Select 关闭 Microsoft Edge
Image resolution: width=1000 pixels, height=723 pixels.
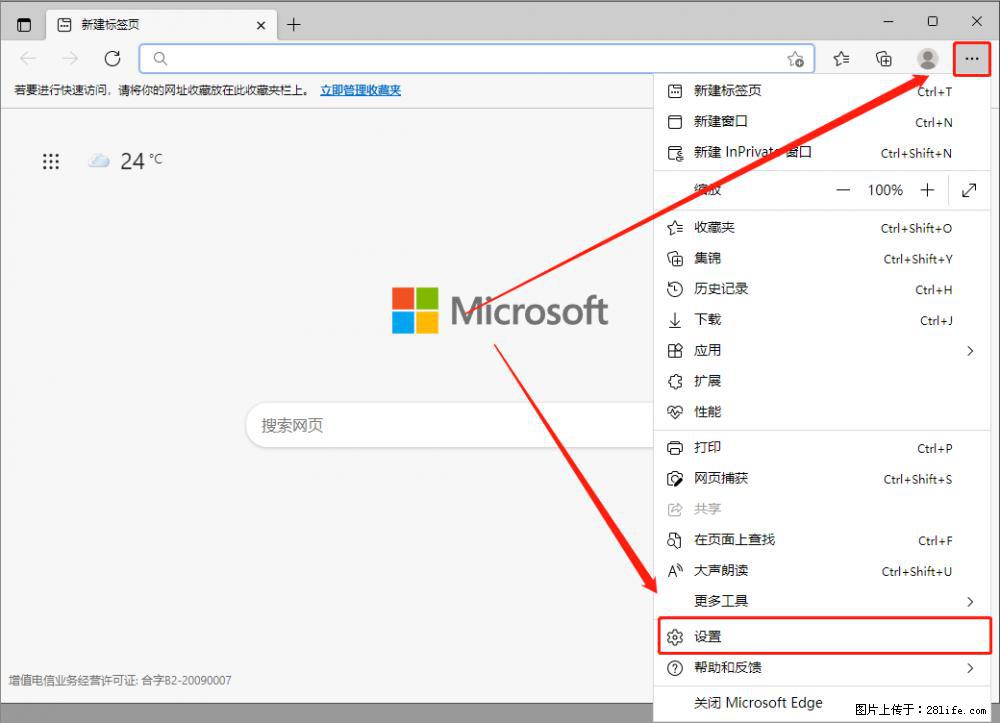point(757,702)
